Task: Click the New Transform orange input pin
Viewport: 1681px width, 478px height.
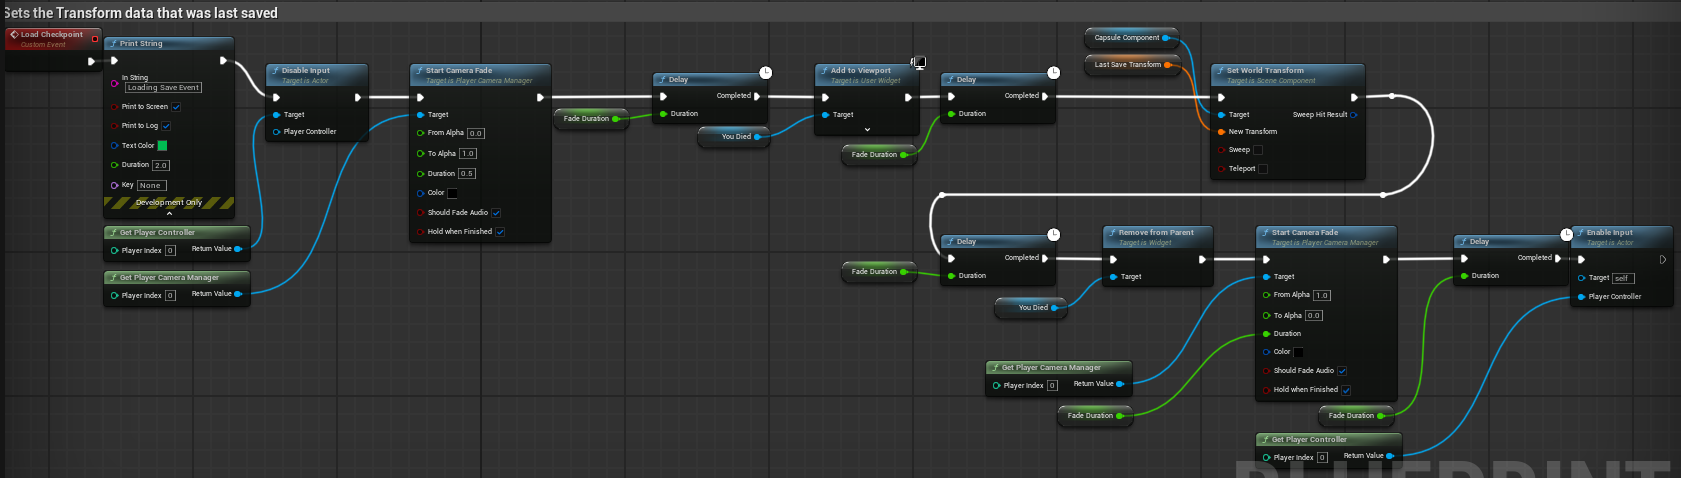Action: (1221, 132)
